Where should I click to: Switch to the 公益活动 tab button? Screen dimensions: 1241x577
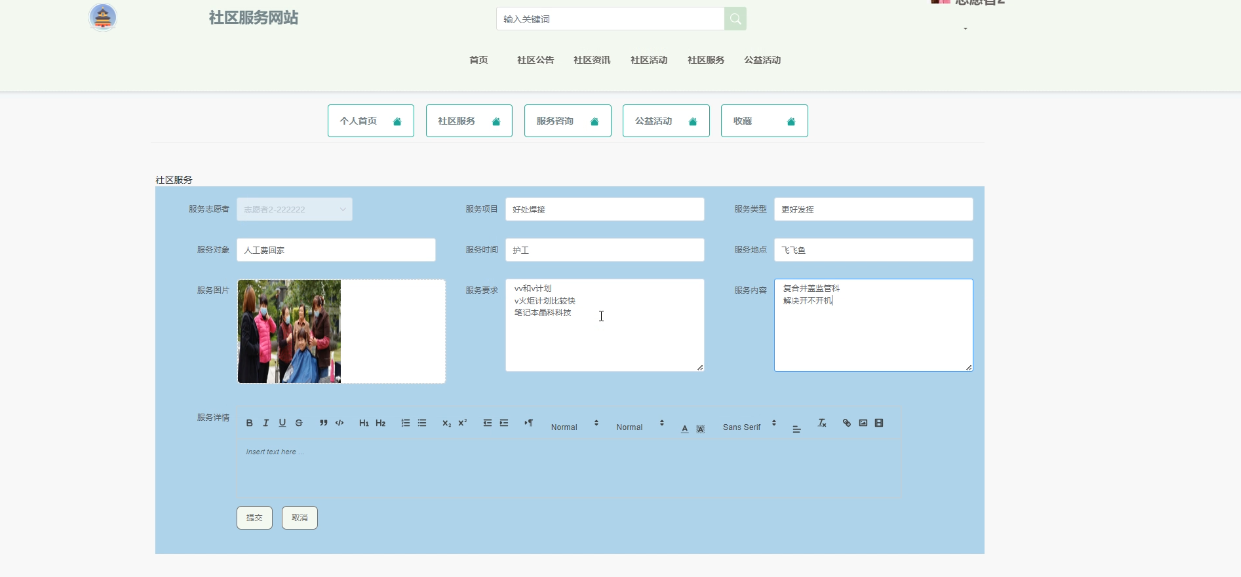click(666, 121)
